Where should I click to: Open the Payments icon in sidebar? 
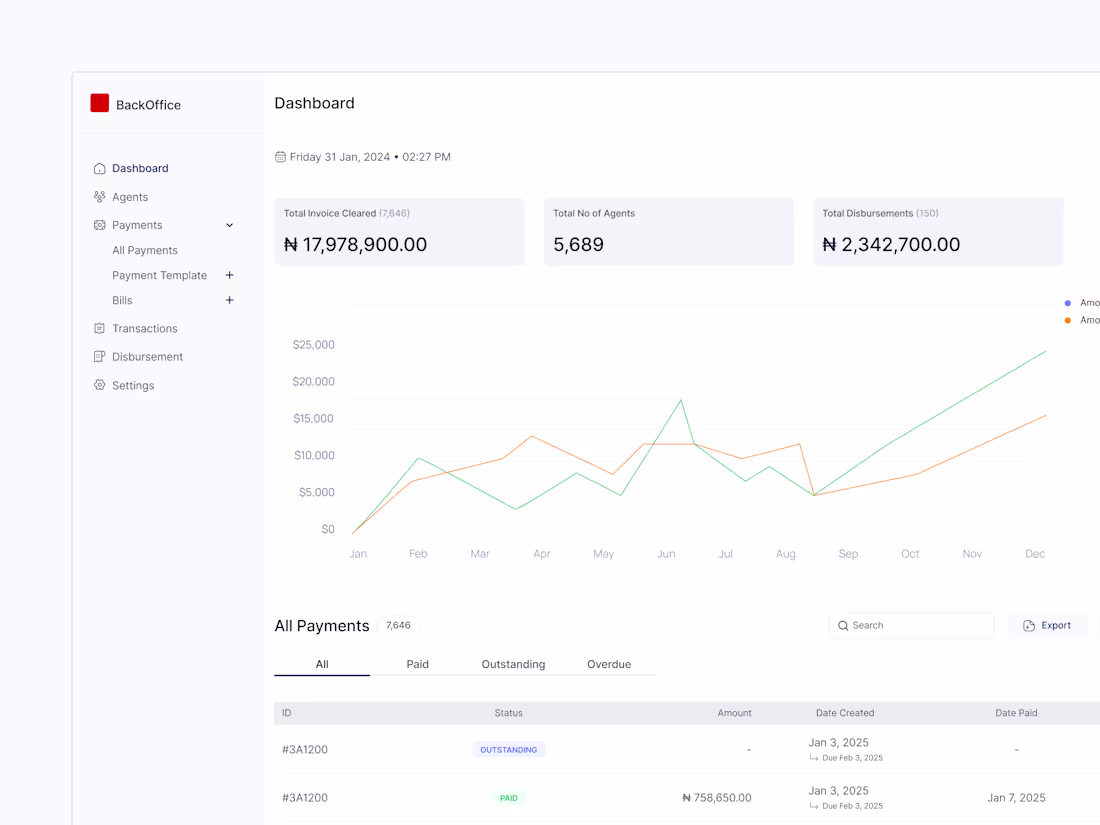point(100,224)
